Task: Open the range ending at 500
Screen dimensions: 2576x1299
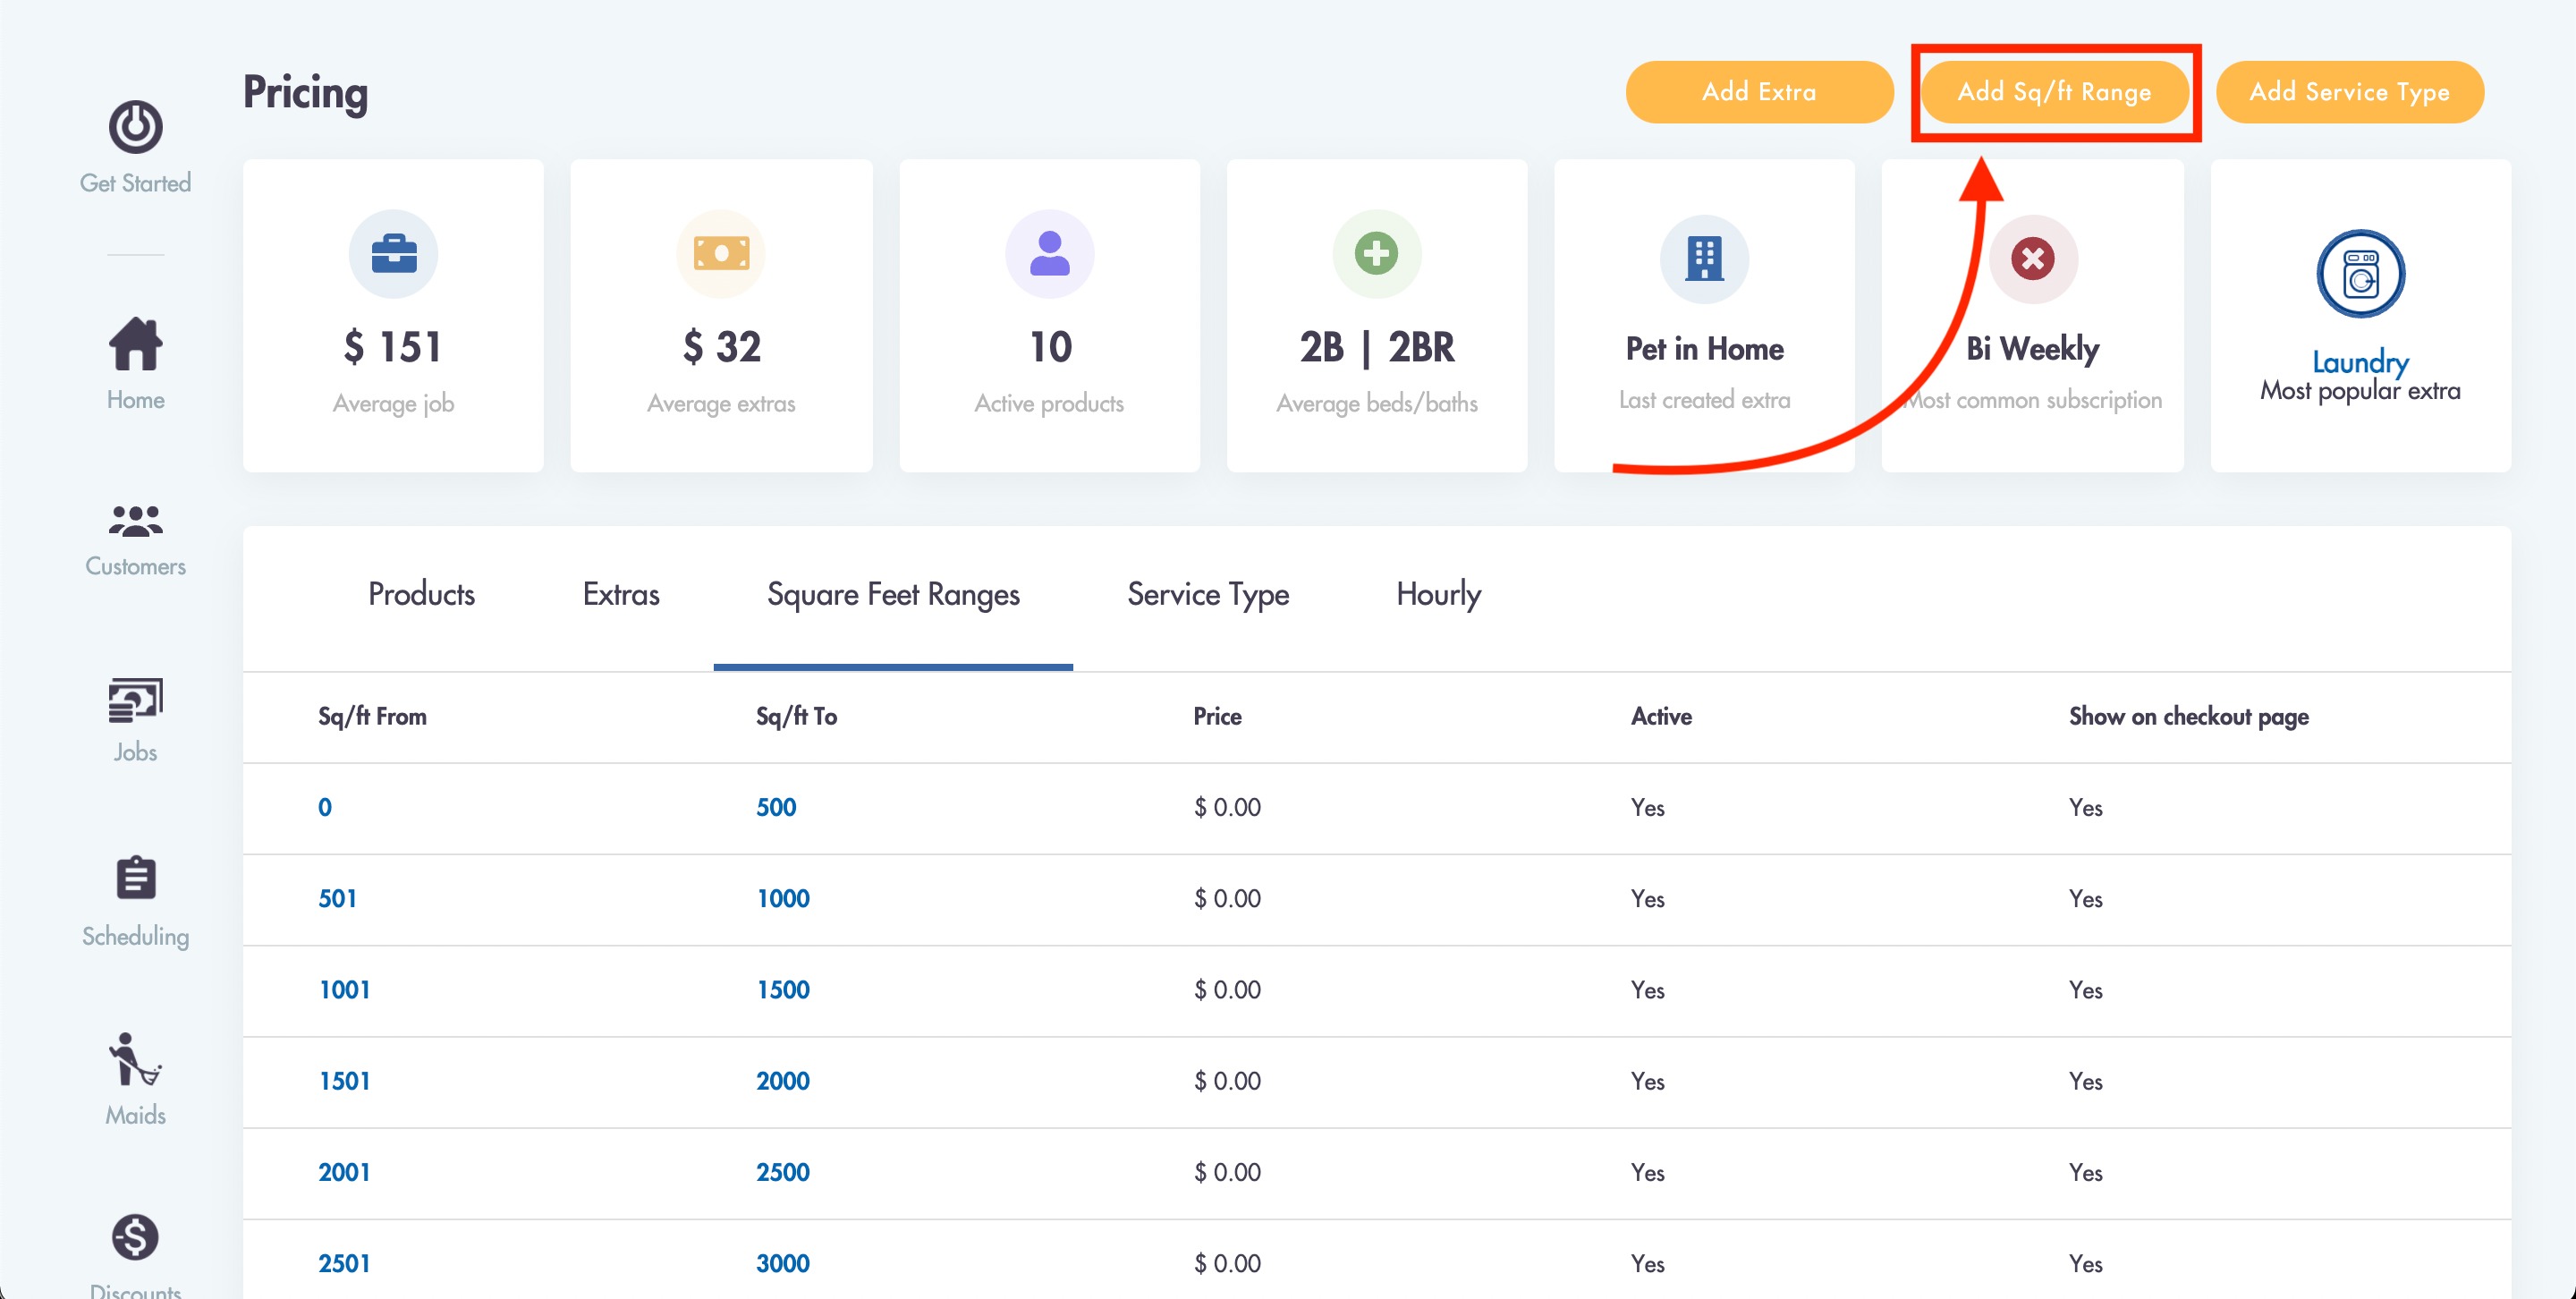Action: (x=776, y=807)
